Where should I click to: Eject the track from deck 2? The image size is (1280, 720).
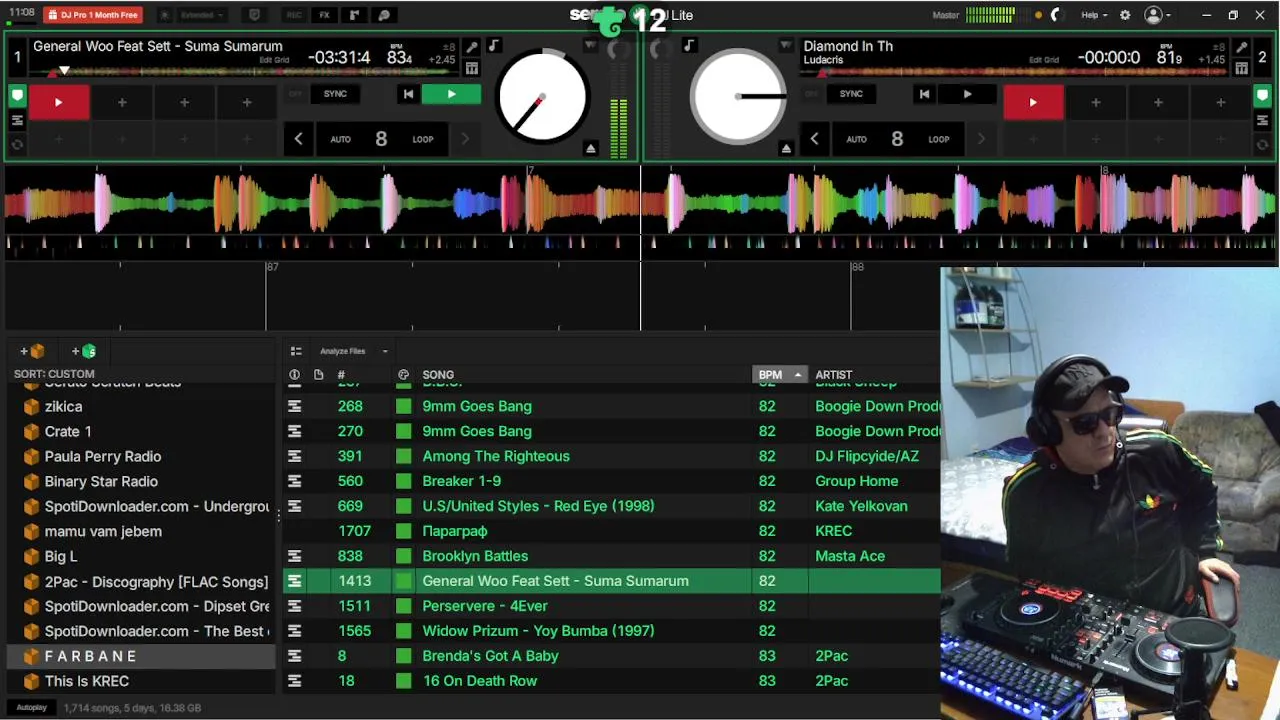[x=786, y=149]
